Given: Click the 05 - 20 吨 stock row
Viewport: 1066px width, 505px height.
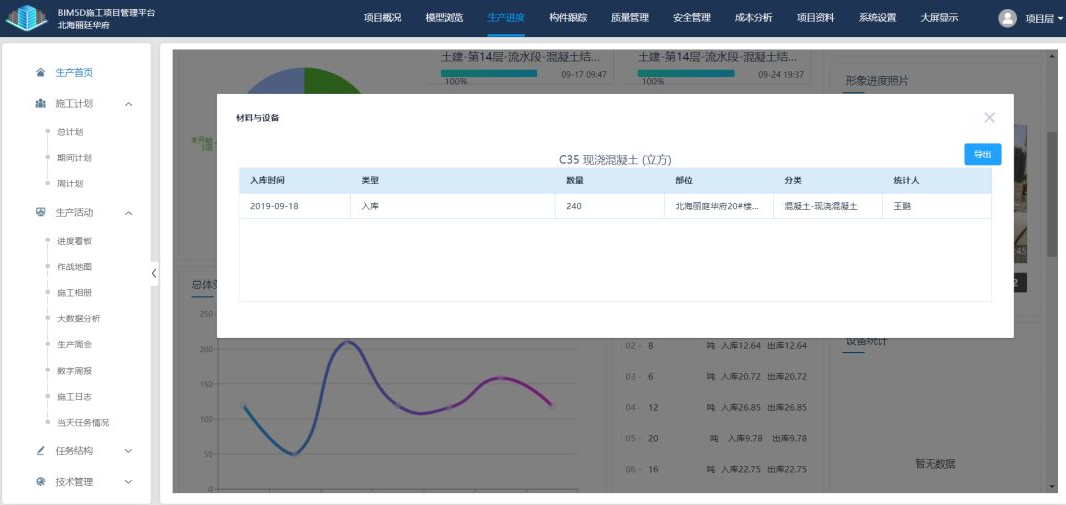Looking at the screenshot, I should click(716, 438).
